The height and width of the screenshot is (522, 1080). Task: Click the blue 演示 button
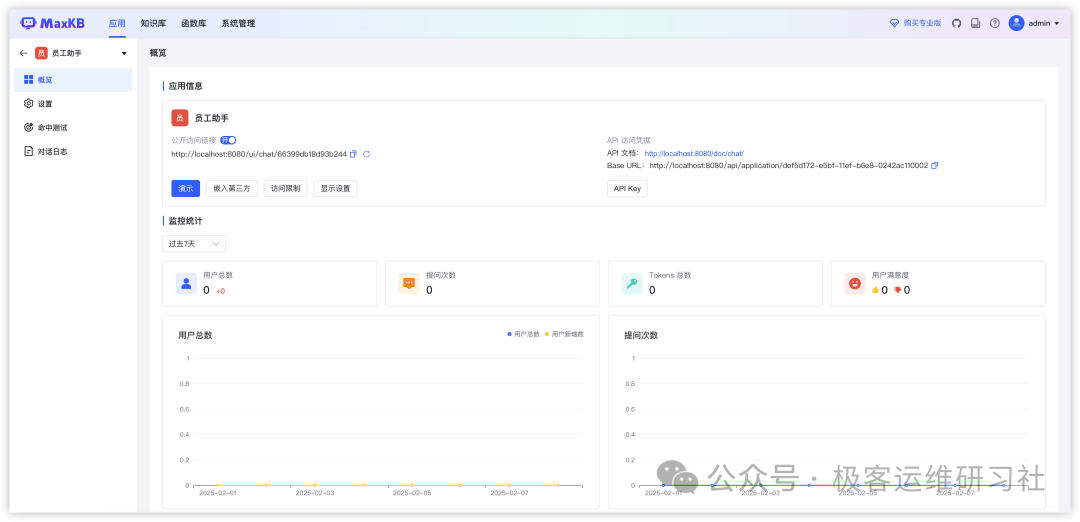(x=185, y=188)
